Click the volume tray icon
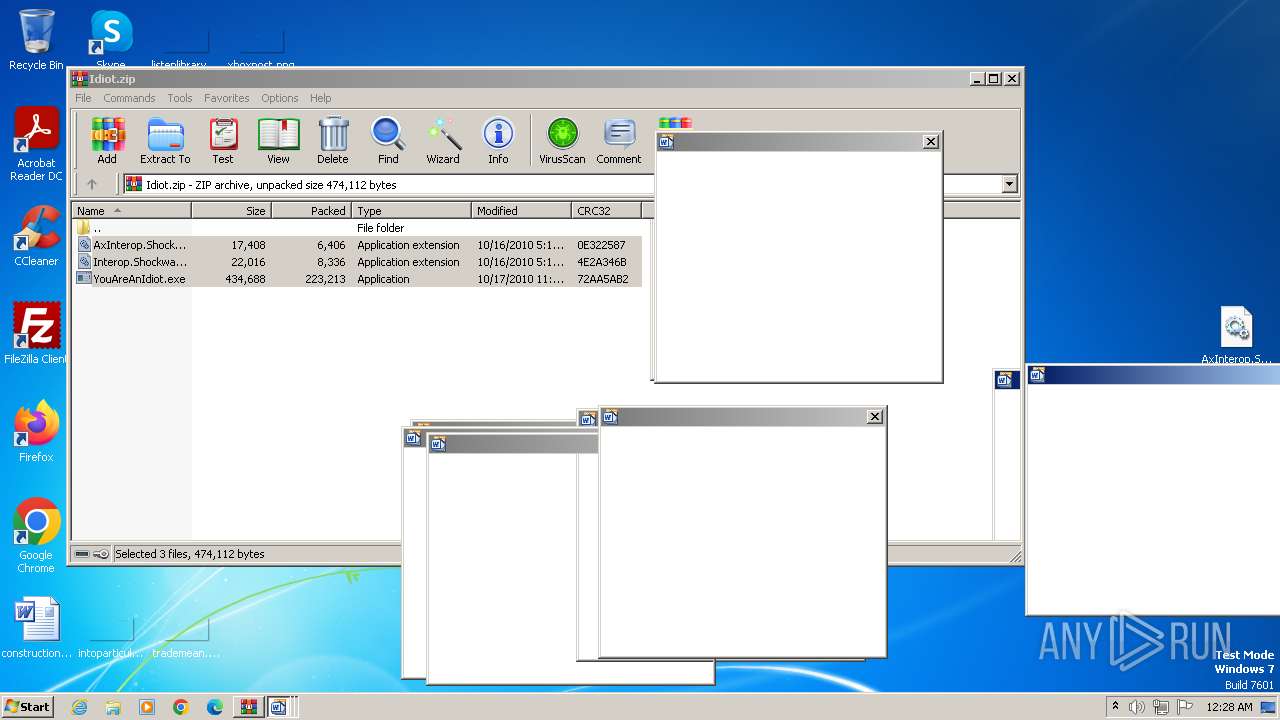The height and width of the screenshot is (720, 1280). (1137, 707)
